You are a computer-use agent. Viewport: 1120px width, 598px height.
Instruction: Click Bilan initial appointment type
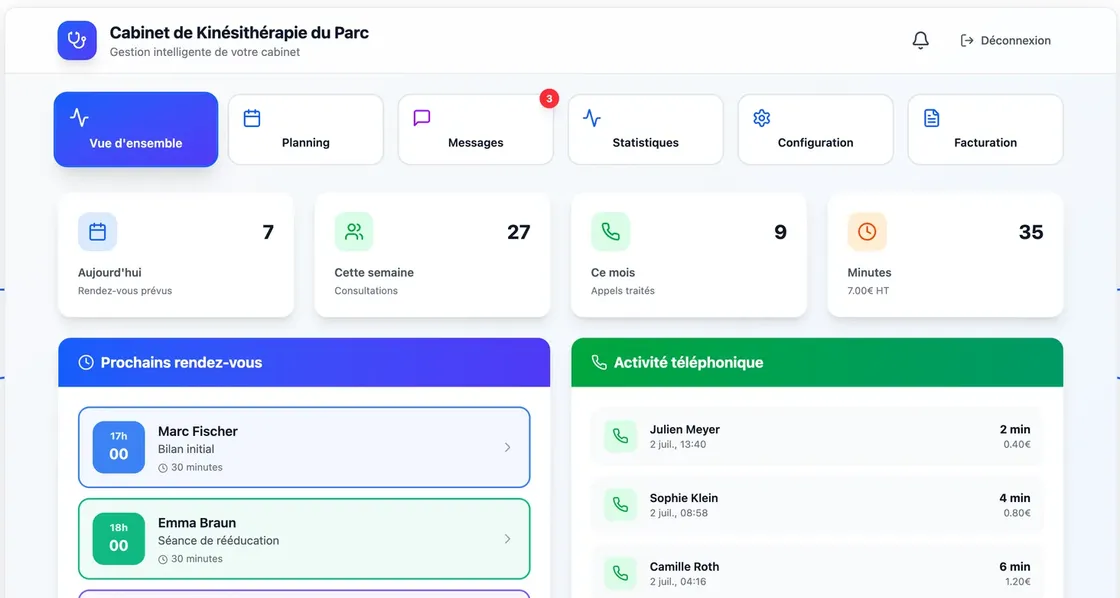186,449
